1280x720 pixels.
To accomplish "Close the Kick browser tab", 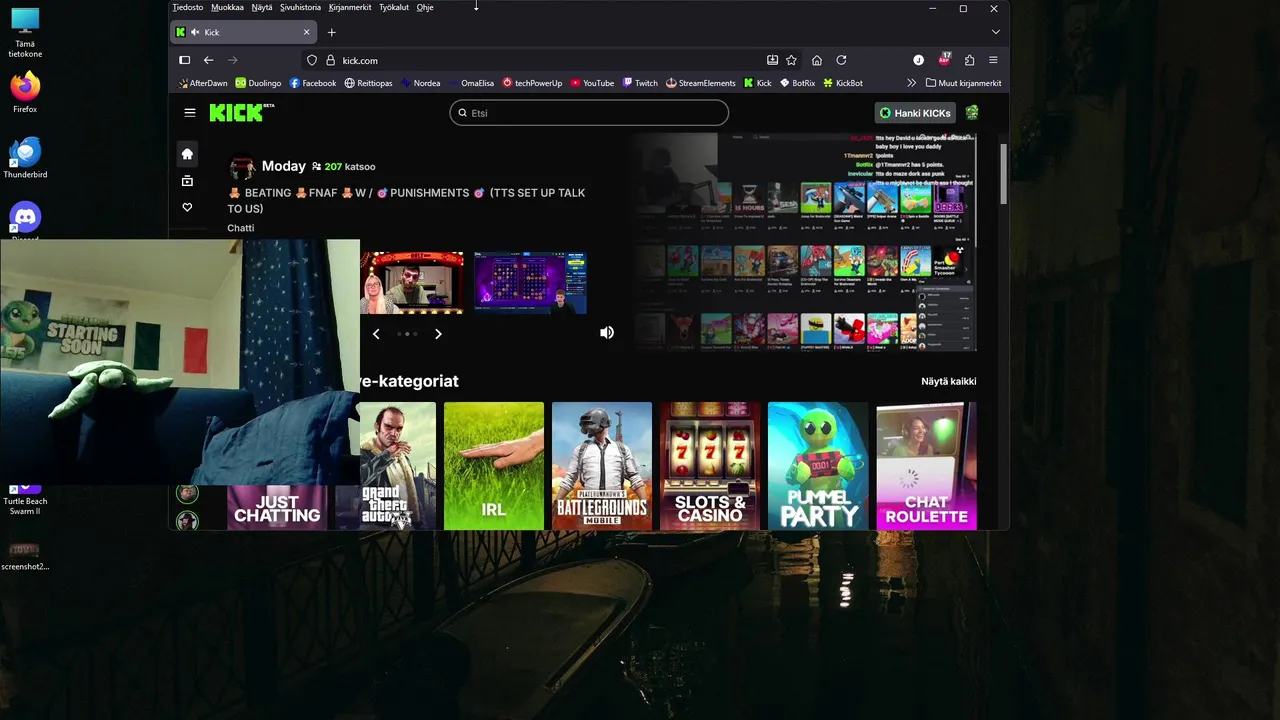I will tap(307, 32).
